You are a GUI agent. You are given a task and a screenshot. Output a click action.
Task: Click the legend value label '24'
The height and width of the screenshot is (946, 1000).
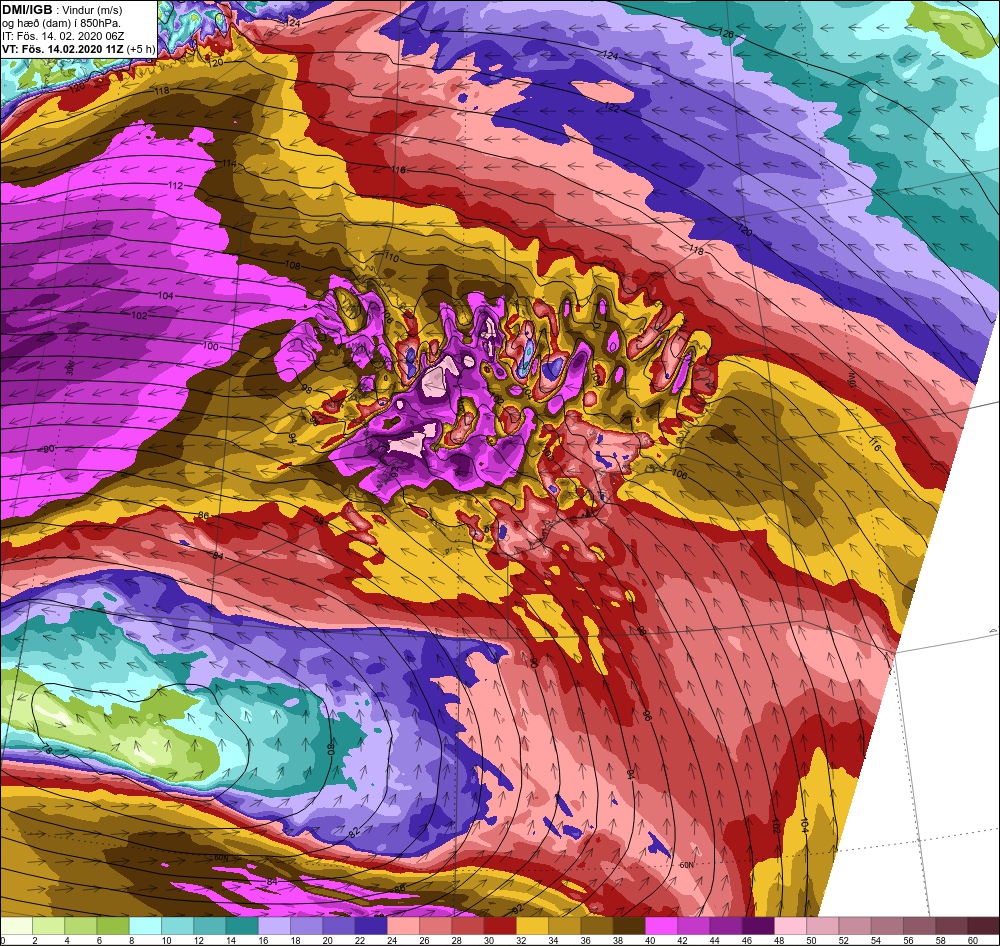click(x=392, y=940)
